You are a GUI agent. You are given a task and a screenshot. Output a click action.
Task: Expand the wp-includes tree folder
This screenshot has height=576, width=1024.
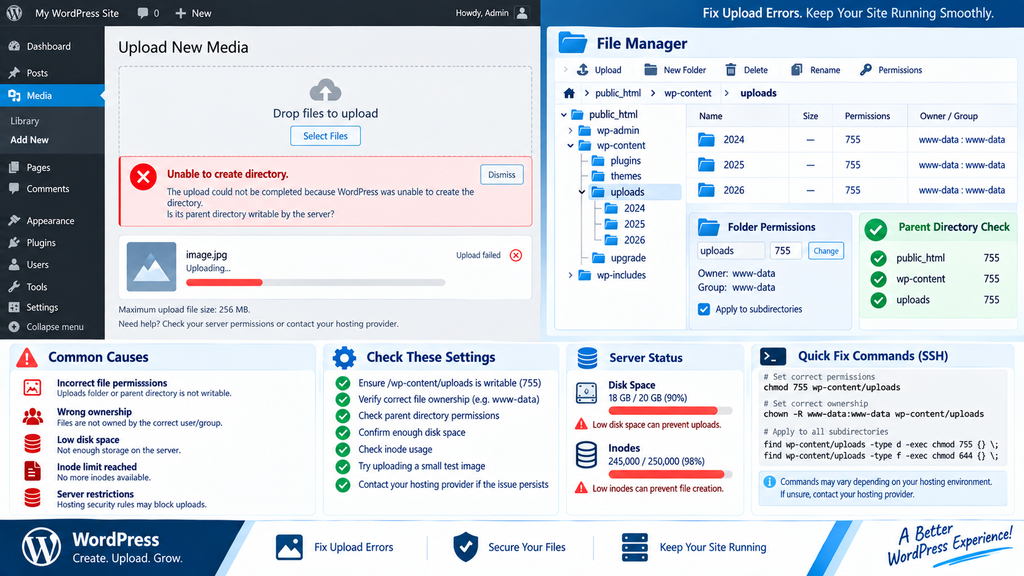(570, 275)
